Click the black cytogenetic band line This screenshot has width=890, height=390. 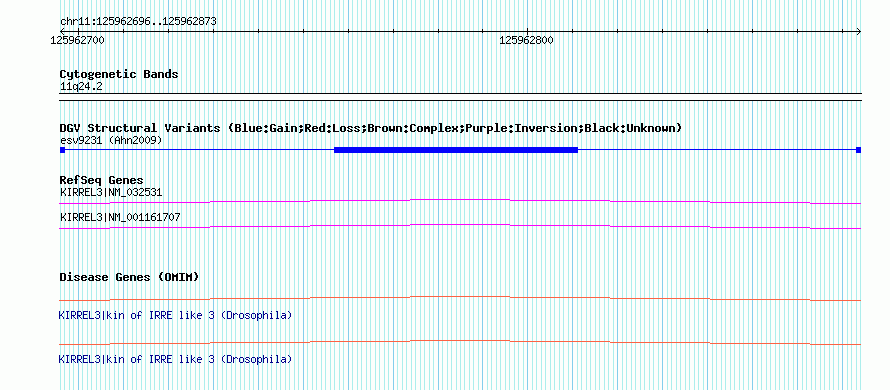point(460,97)
